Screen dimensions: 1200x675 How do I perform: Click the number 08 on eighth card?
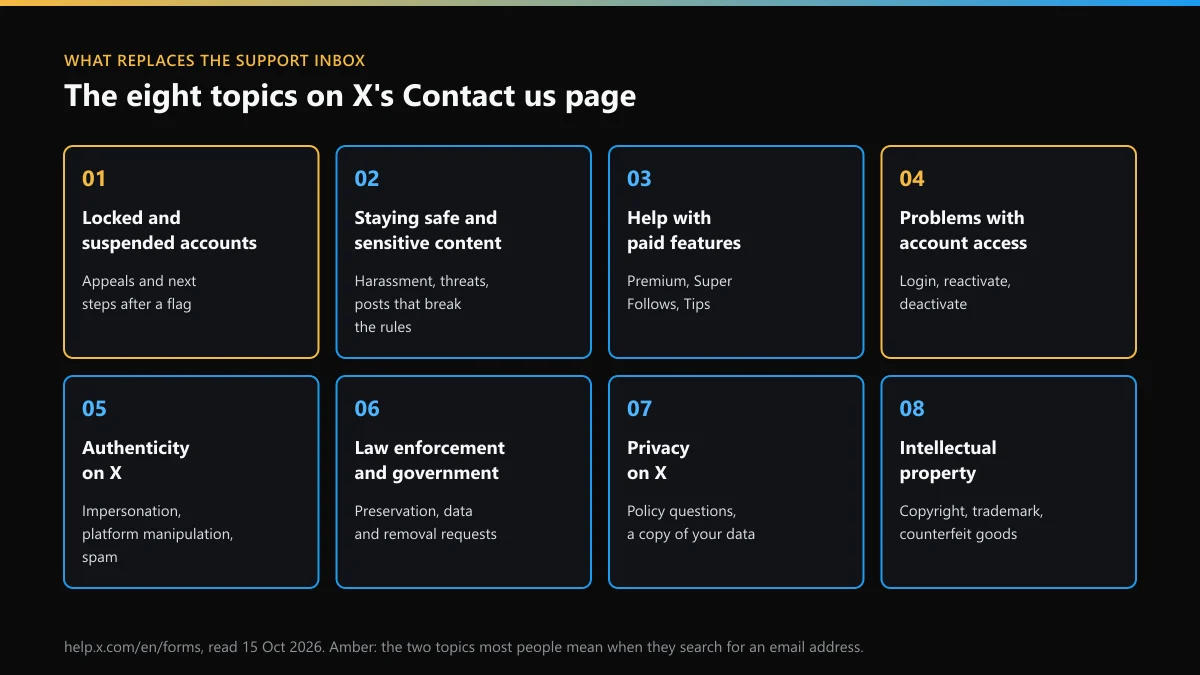point(912,409)
